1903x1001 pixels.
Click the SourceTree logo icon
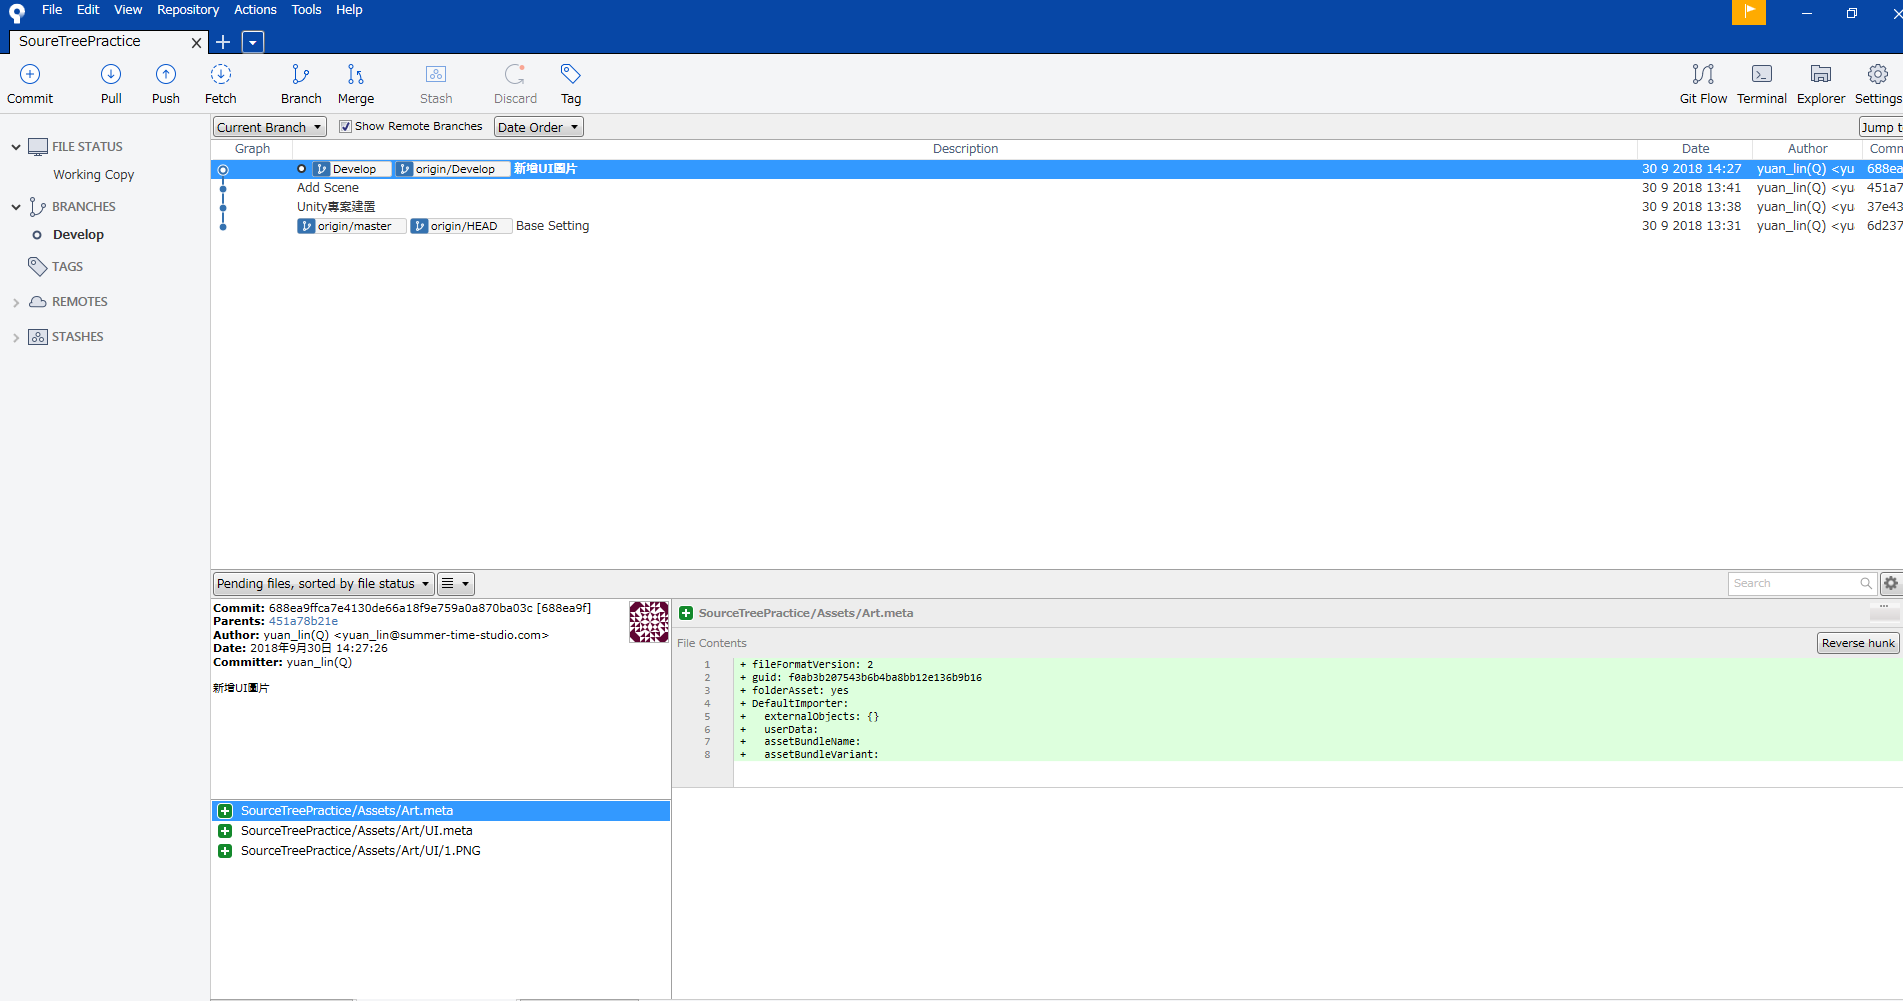(17, 12)
